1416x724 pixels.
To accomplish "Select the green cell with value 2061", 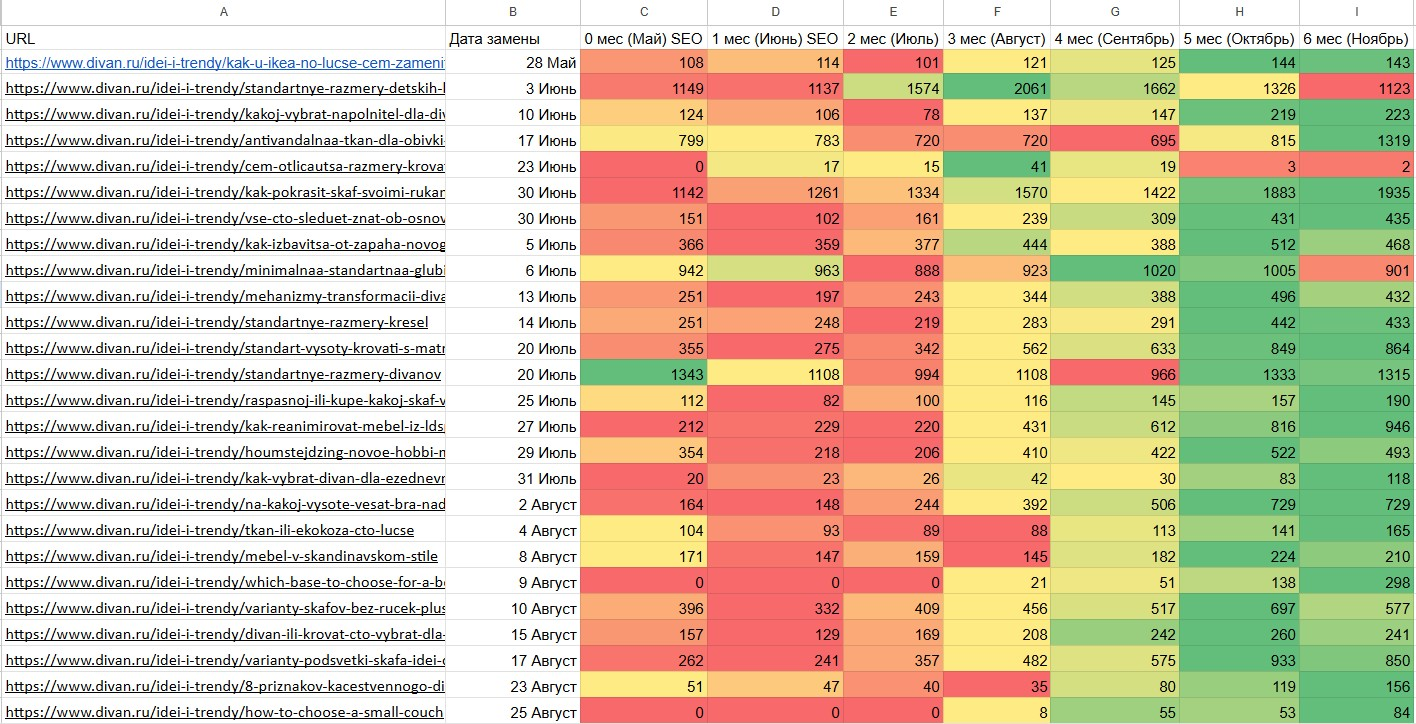I will (x=997, y=88).
